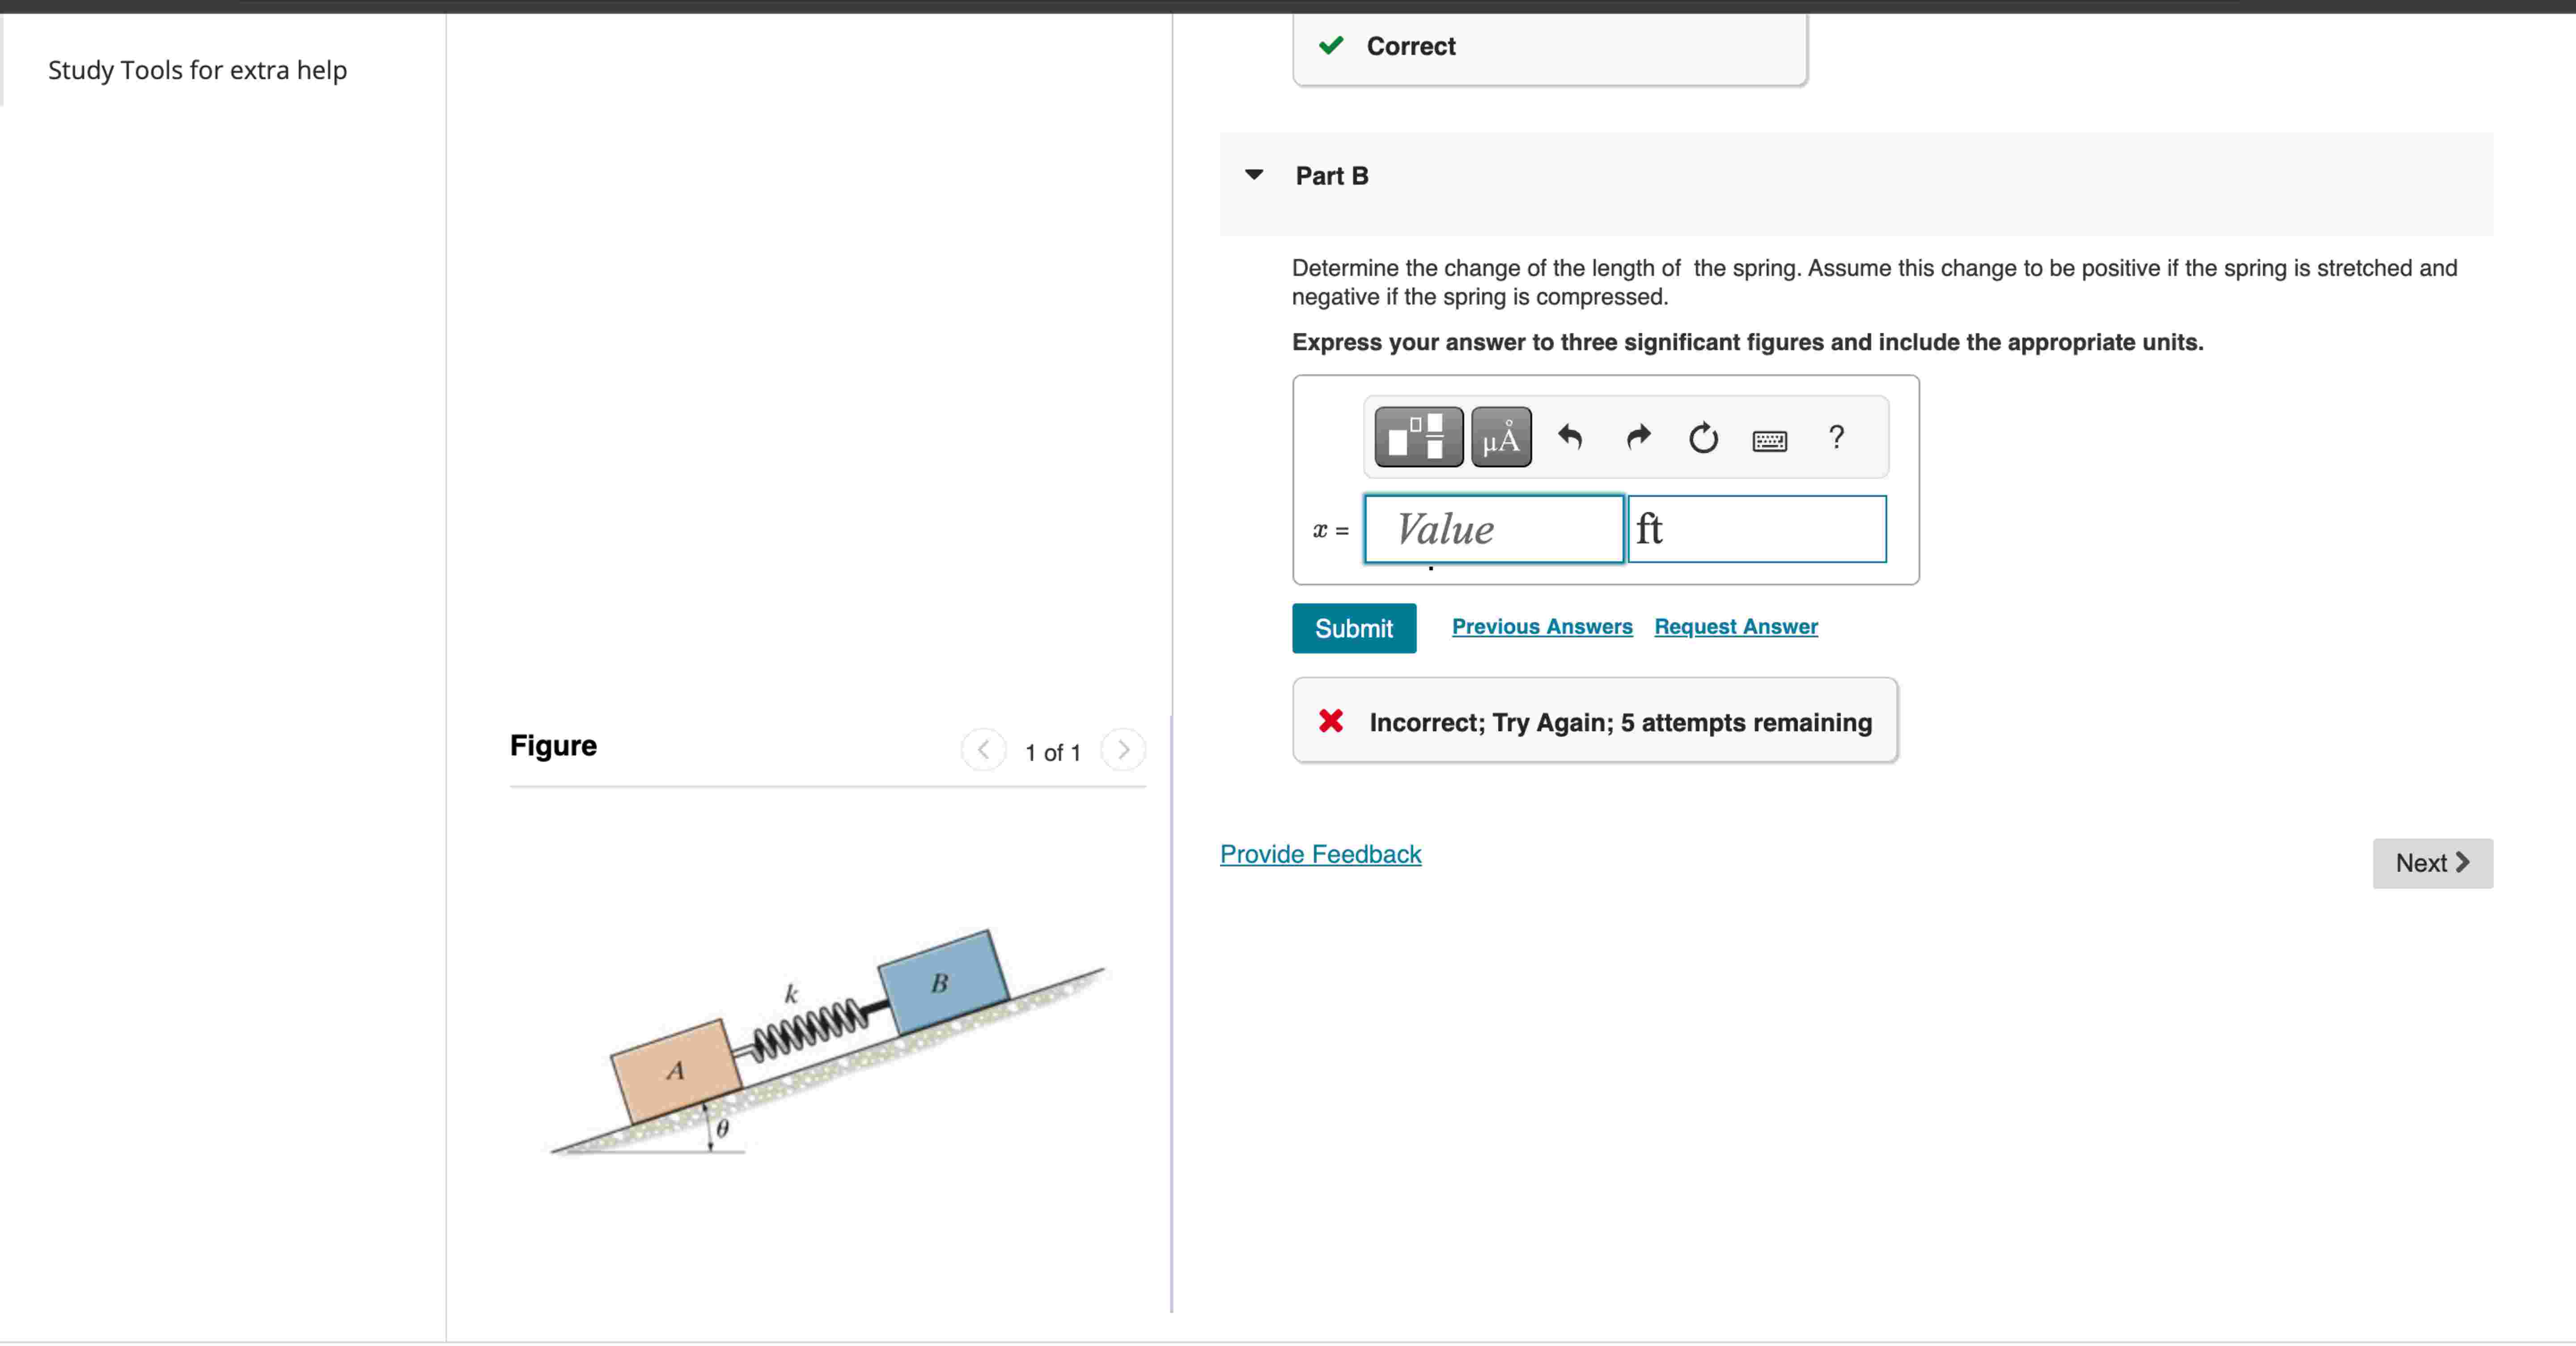Click the '1 of 1' figure counter

tap(1053, 753)
